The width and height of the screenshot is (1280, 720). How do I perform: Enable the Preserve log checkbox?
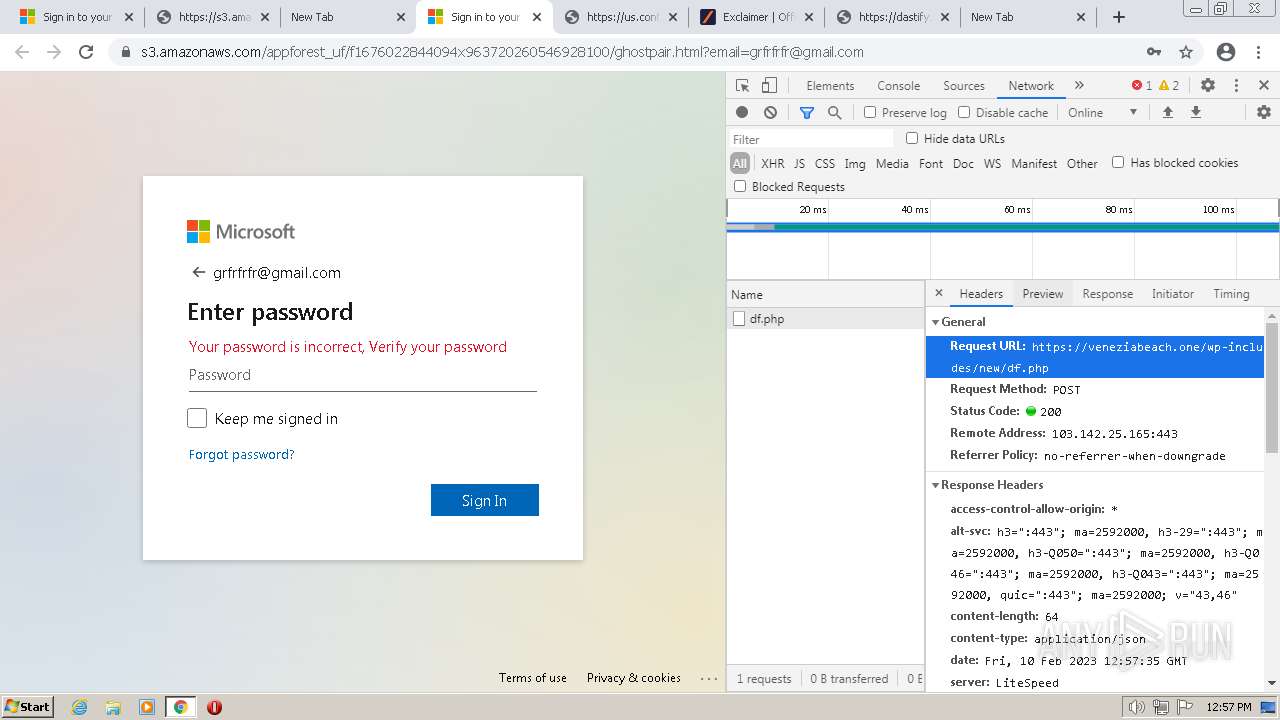870,113
